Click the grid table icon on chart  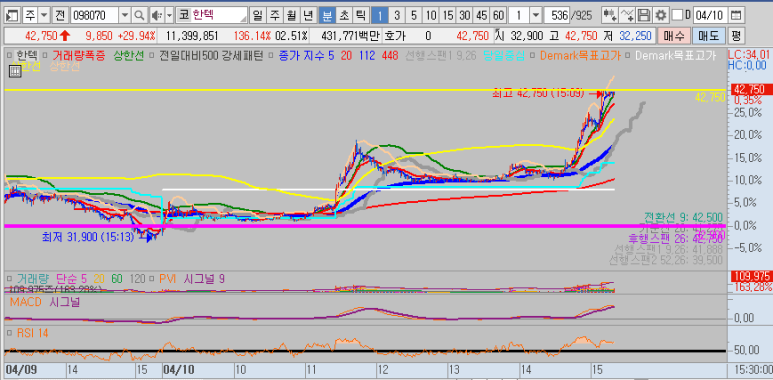15,72
